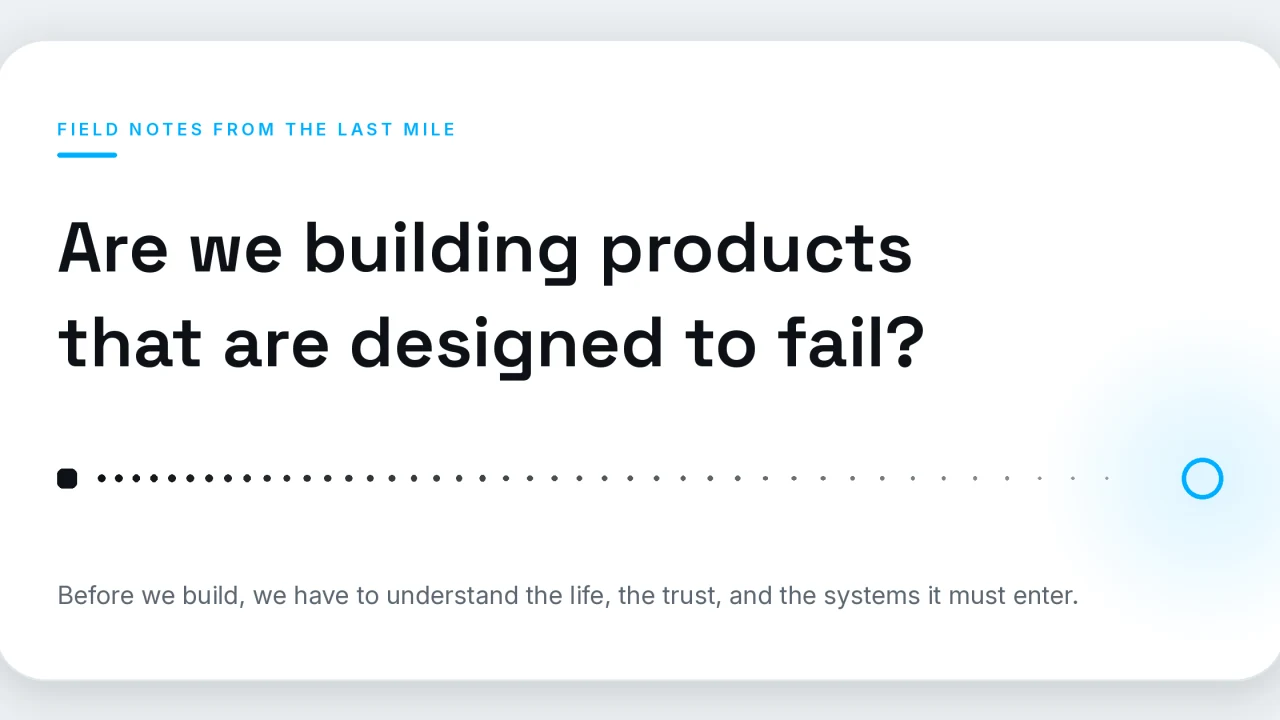Select the faintest last dot before blue ring
Image resolution: width=1280 pixels, height=720 pixels.
(1107, 479)
